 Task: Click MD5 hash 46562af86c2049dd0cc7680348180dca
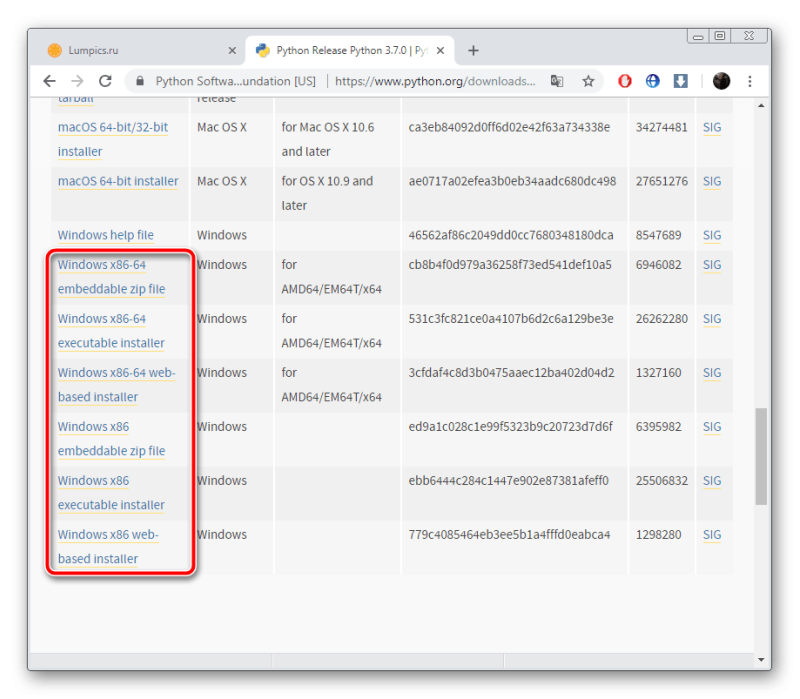coord(511,235)
